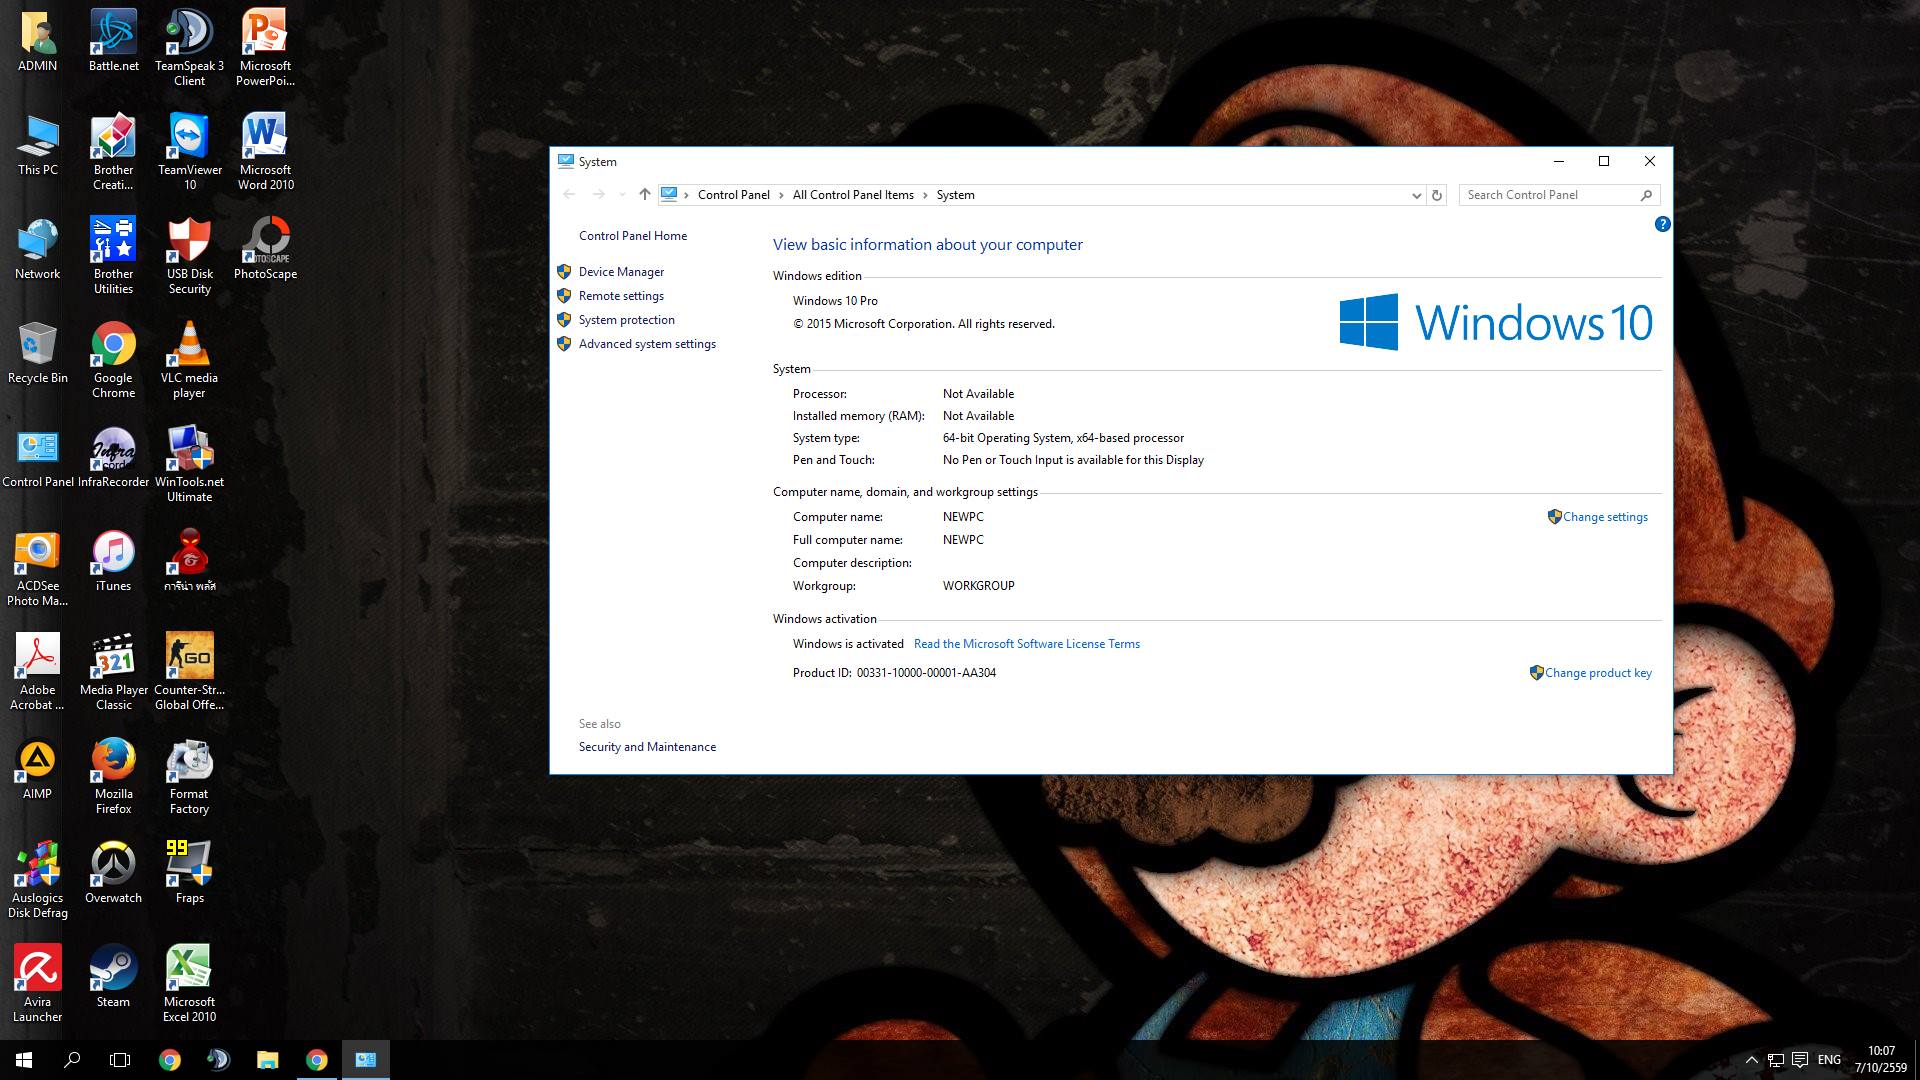The image size is (1920, 1080).
Task: Show hidden system tray icons
Action: tap(1751, 1060)
